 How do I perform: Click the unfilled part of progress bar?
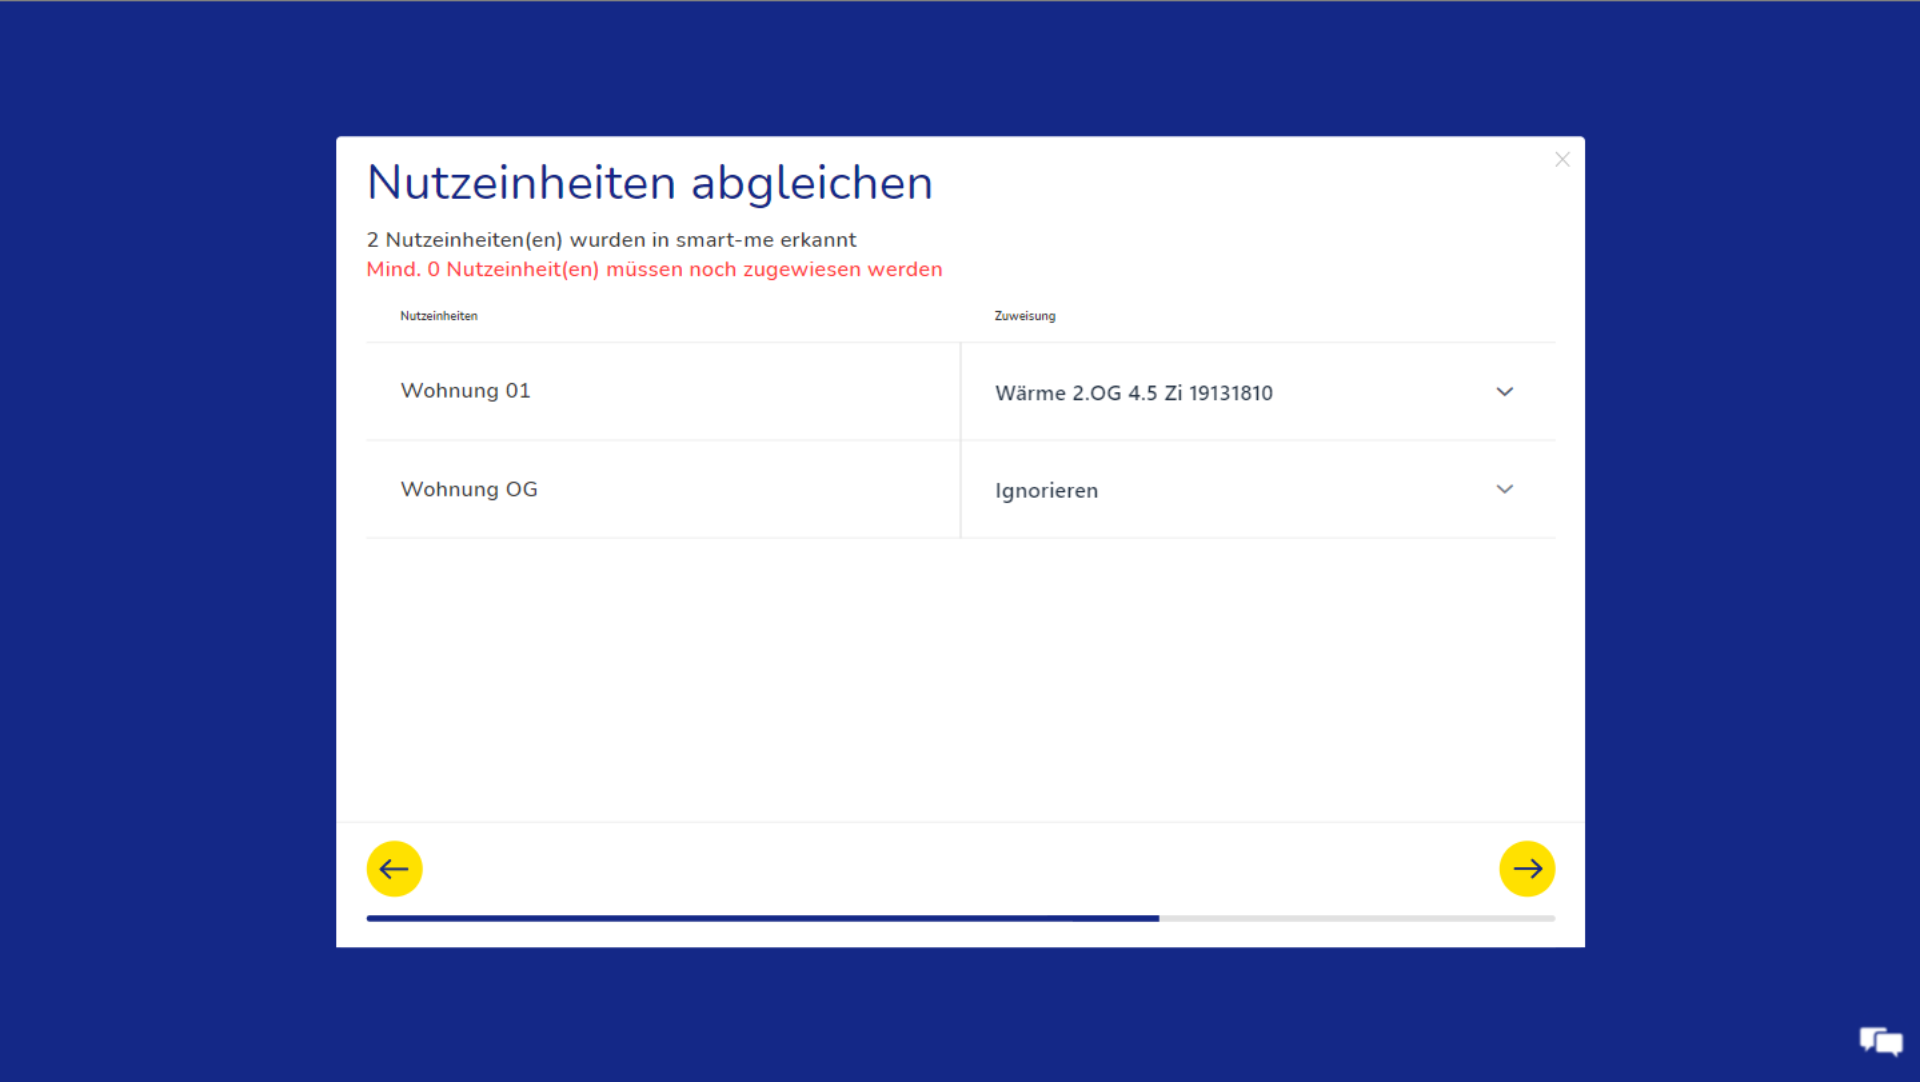click(1356, 918)
